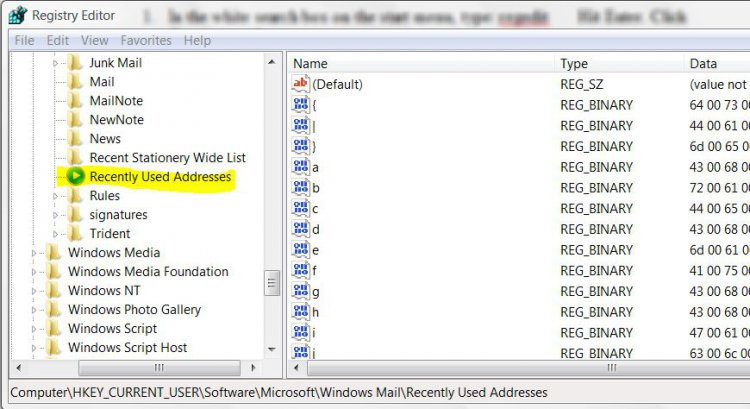Image resolution: width=750 pixels, height=409 pixels.
Task: Expand the signatures tree node
Action: pos(55,215)
